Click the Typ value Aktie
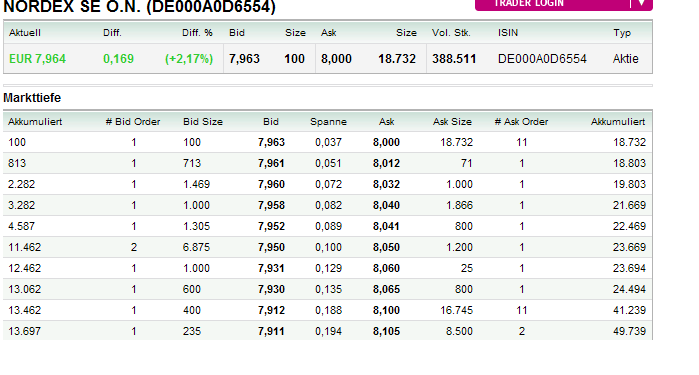The image size is (699, 375). click(x=625, y=59)
